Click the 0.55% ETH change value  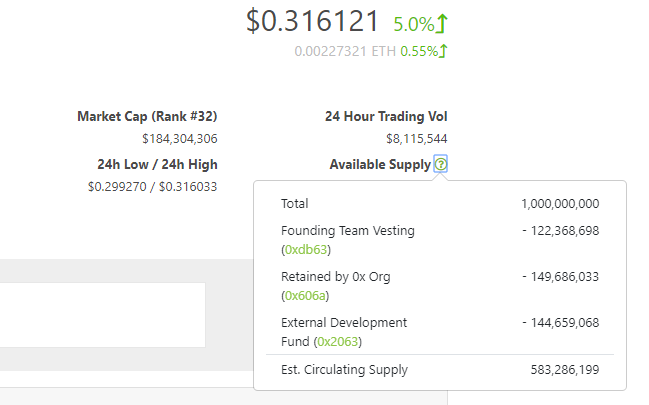pos(418,51)
